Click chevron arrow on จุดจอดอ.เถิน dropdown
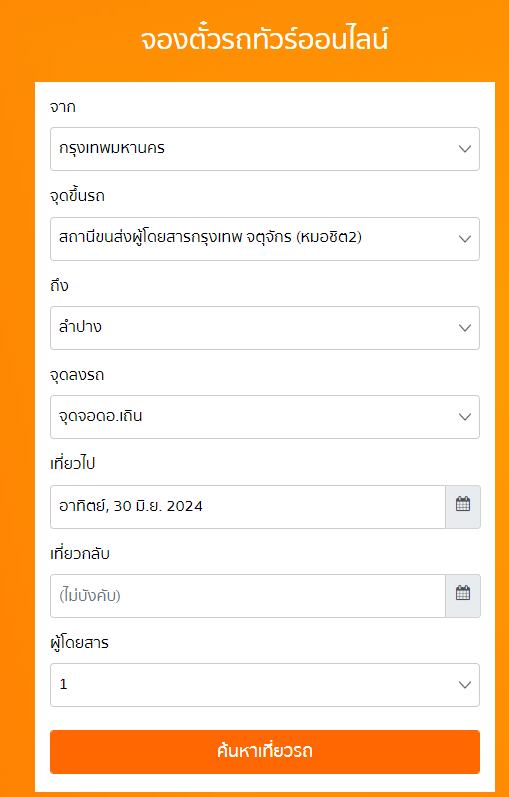This screenshot has height=797, width=509. (x=464, y=417)
